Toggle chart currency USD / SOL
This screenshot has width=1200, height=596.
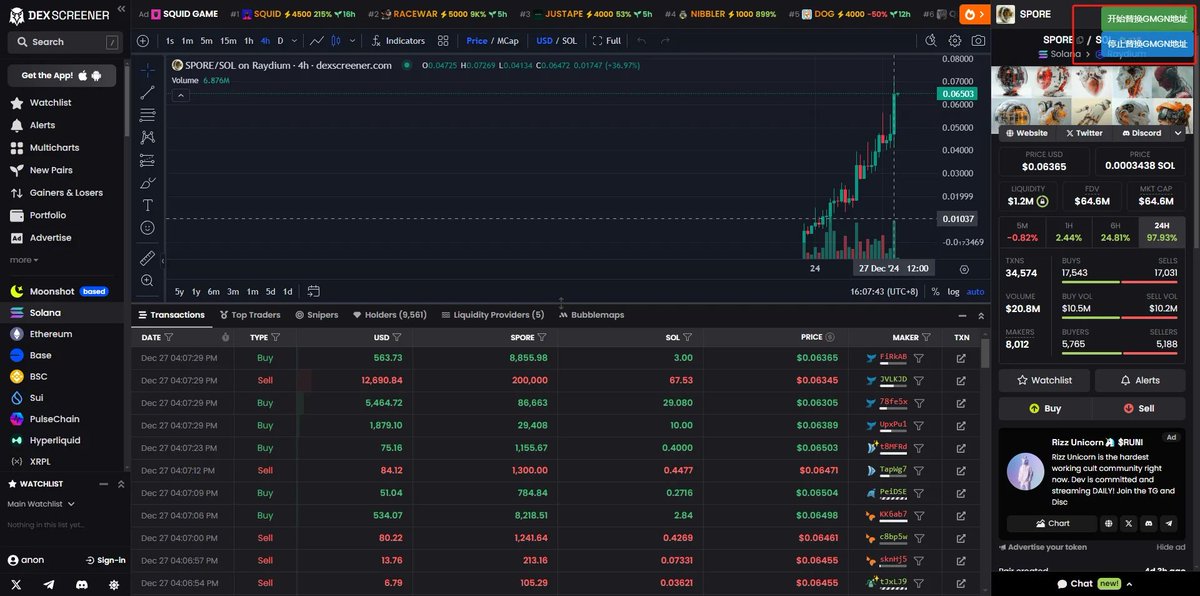click(556, 41)
